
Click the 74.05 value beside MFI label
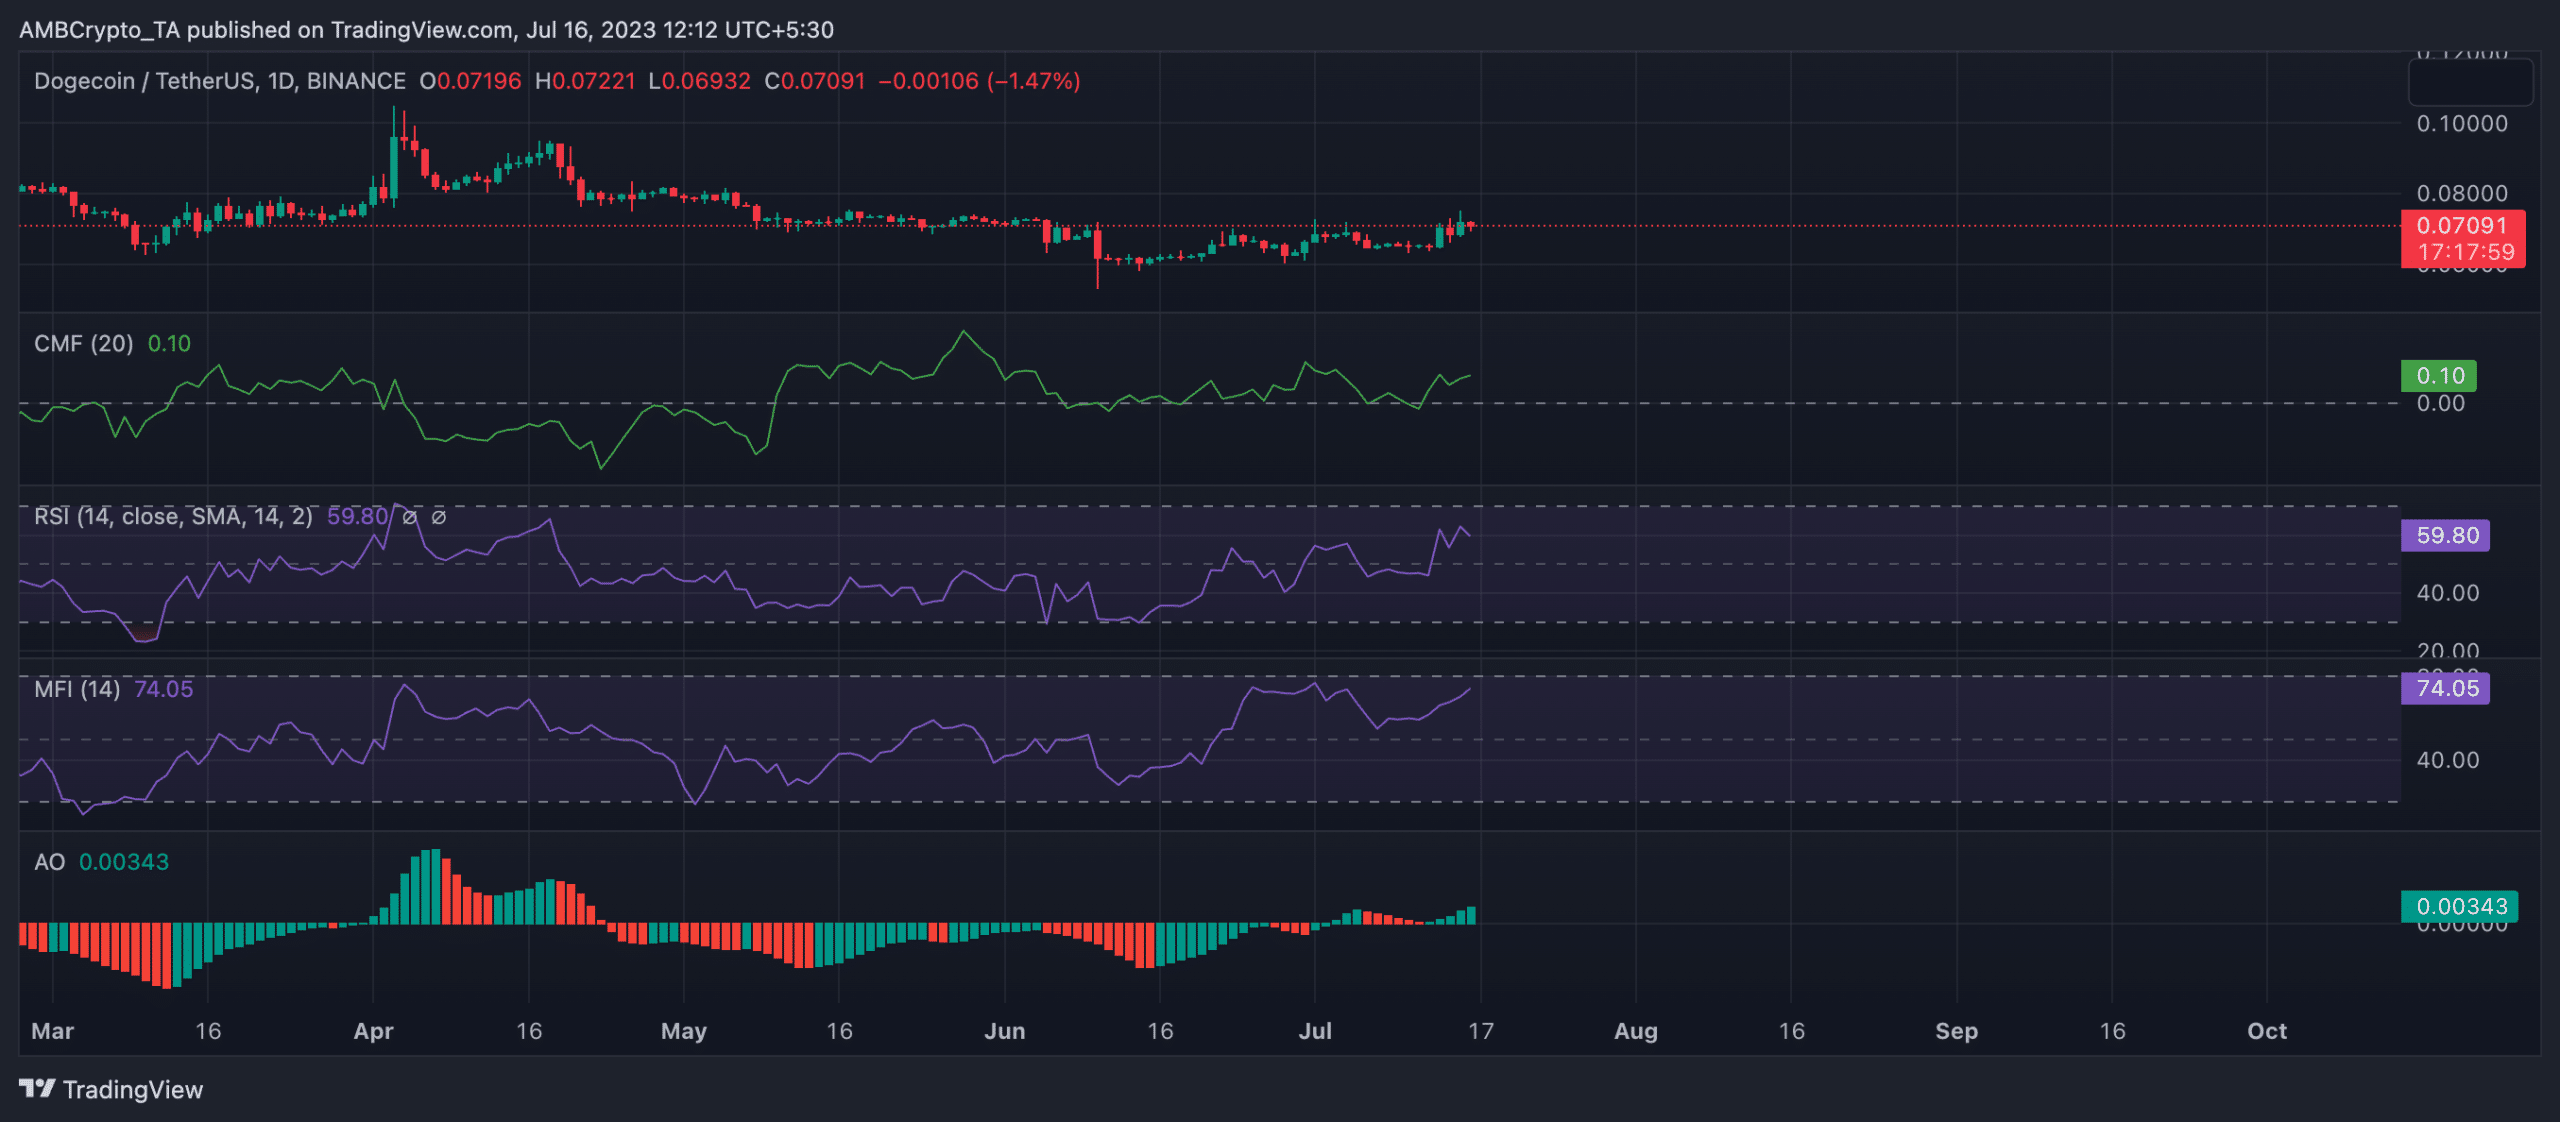tap(164, 689)
